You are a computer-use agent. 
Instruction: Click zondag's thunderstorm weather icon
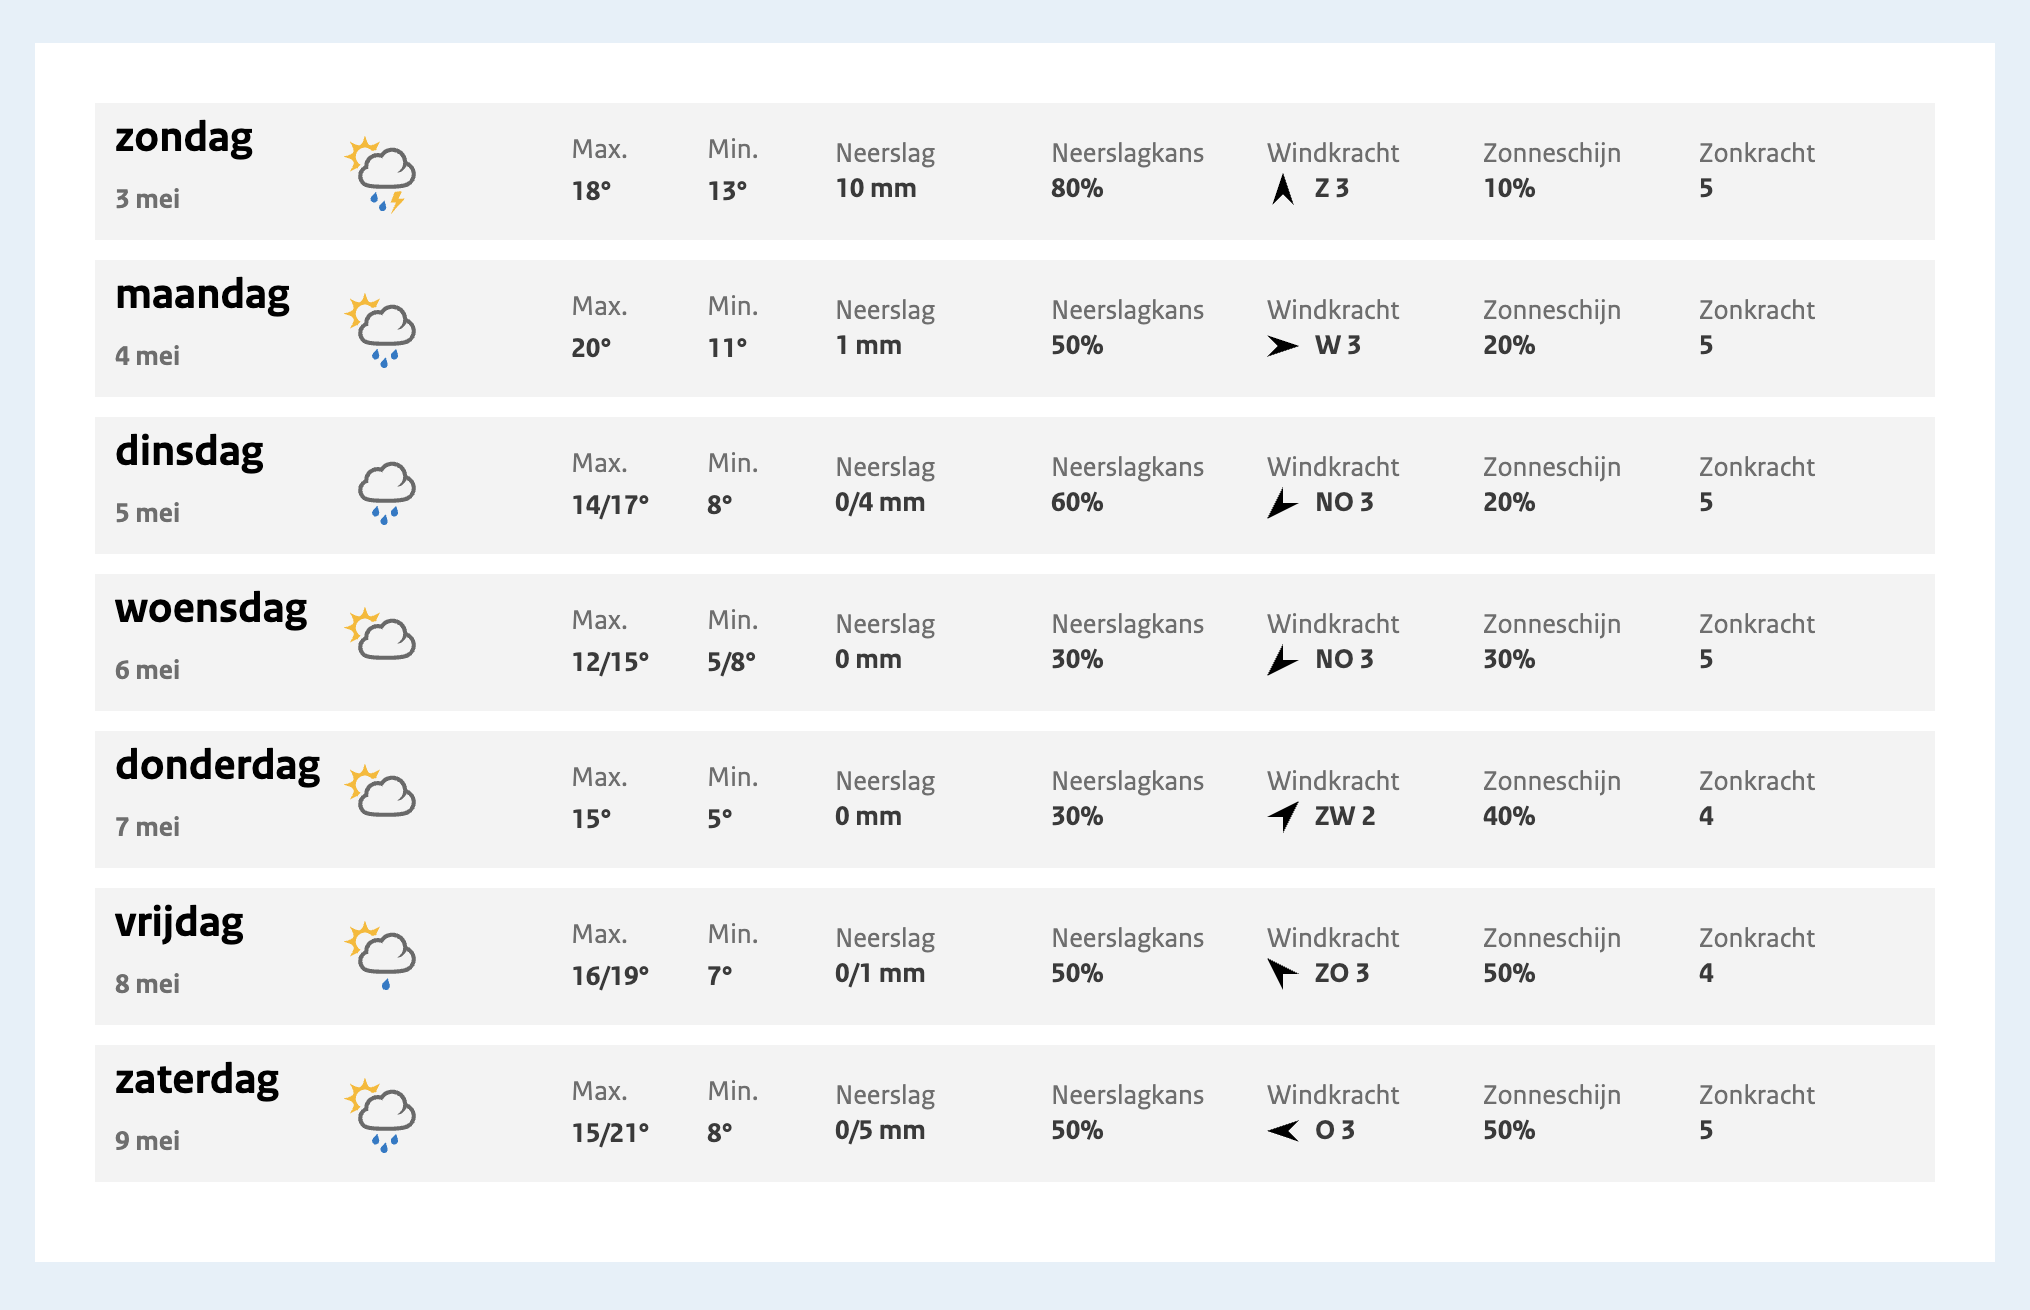coord(380,174)
